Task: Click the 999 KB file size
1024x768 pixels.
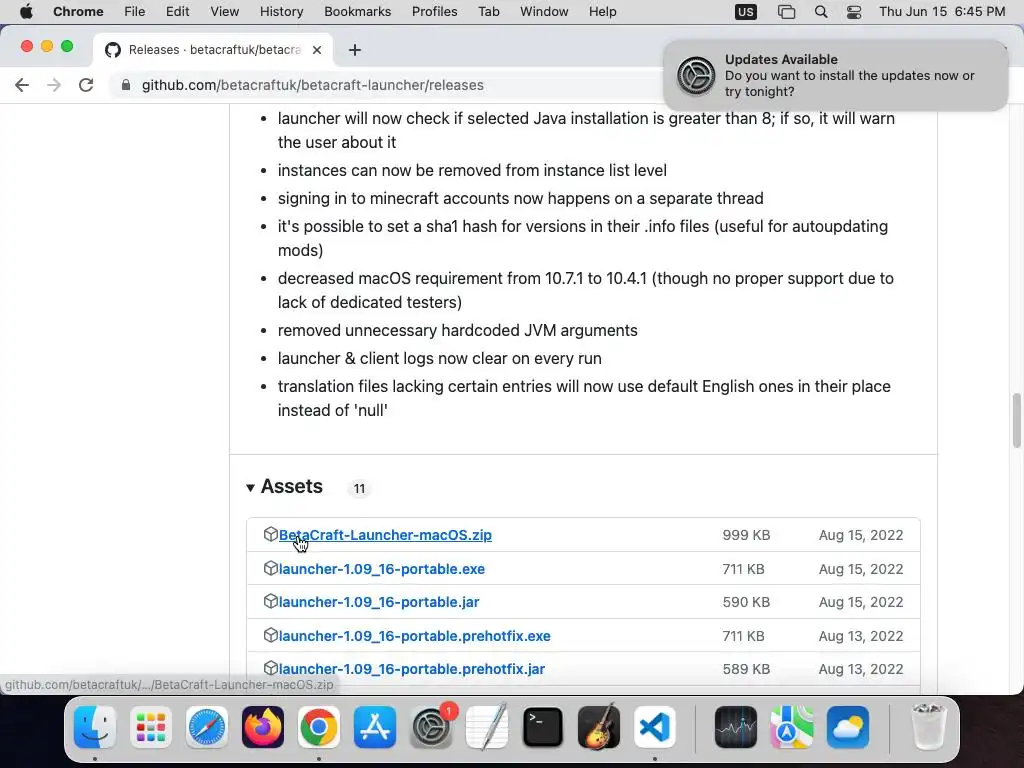Action: [746, 535]
